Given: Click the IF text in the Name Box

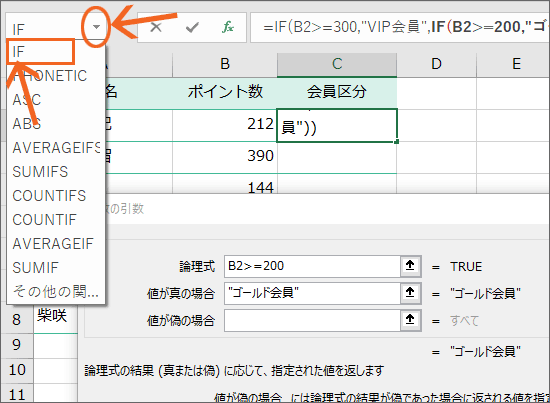Looking at the screenshot, I should point(18,29).
